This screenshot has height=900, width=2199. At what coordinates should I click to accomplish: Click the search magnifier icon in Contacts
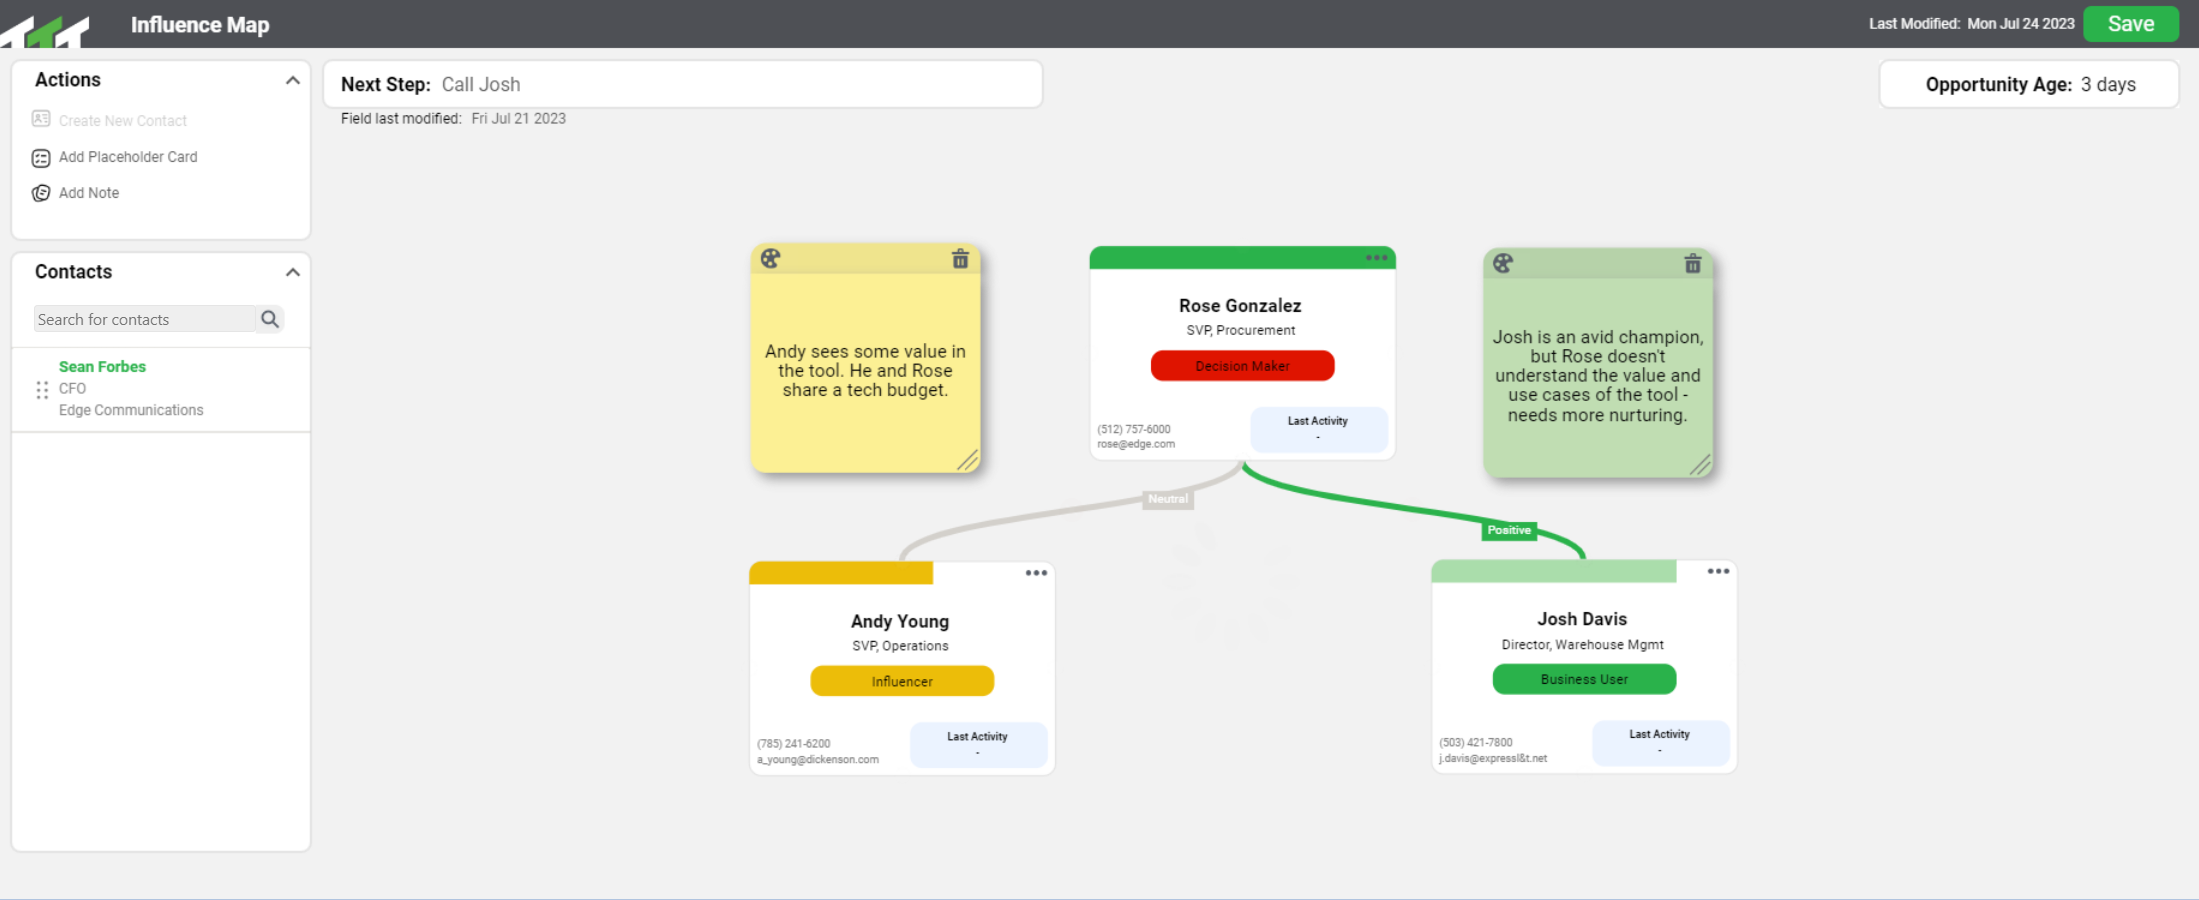tap(270, 319)
